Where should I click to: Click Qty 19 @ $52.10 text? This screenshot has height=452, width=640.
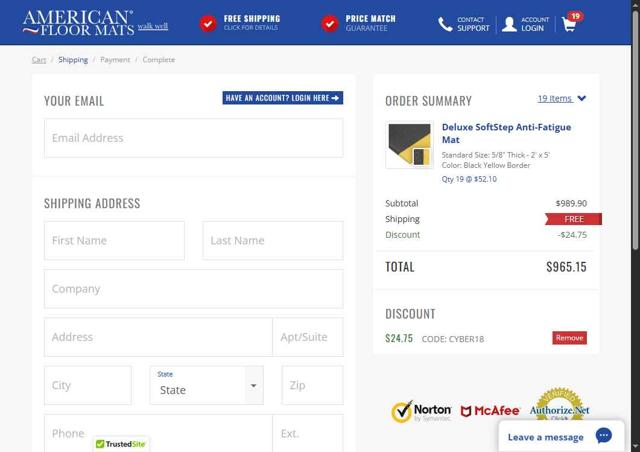click(469, 179)
